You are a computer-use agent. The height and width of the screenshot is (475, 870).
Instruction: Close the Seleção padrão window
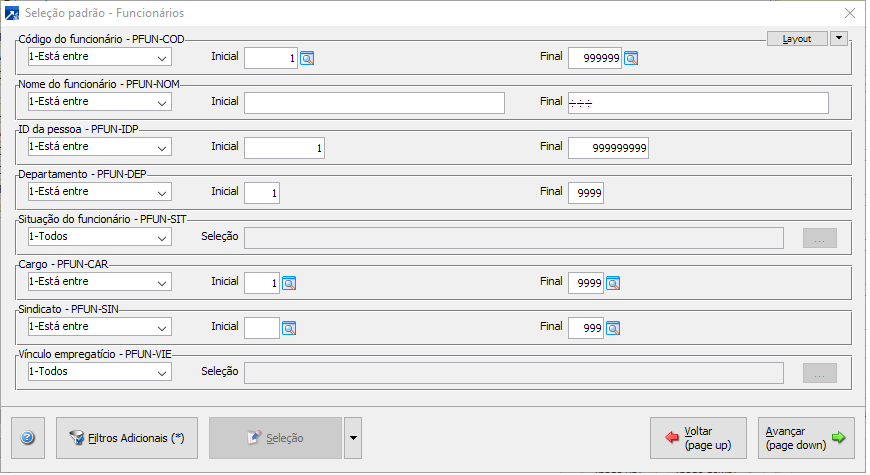849,13
